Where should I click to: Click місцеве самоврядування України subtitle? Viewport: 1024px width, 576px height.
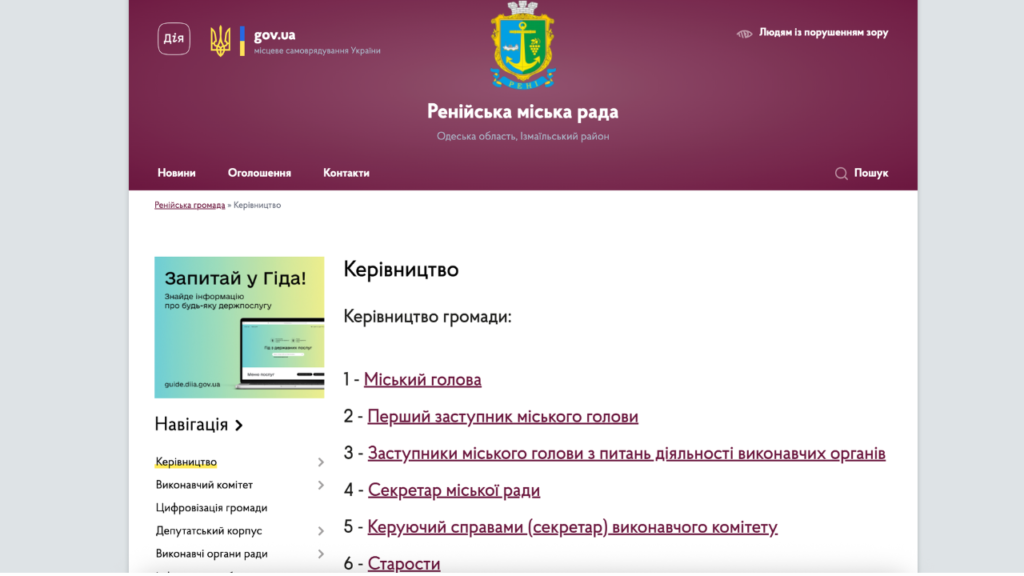317,50
